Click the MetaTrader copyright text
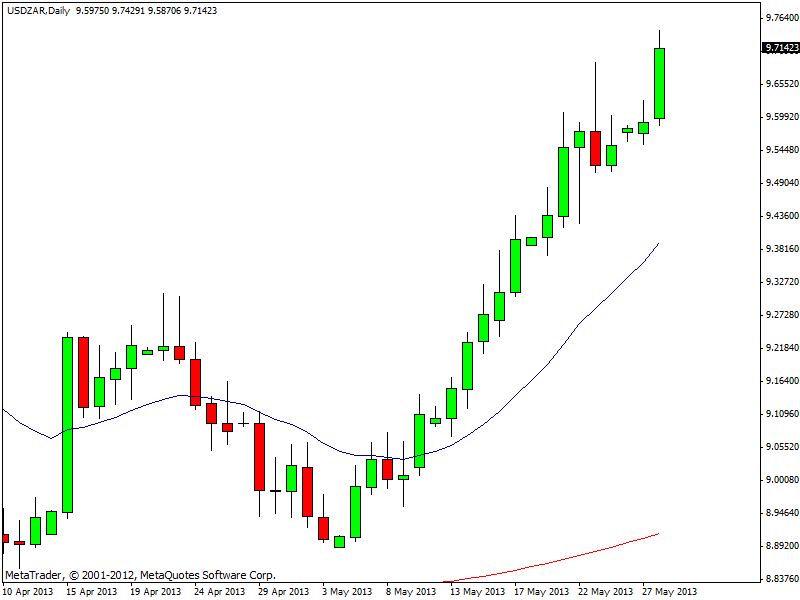This screenshot has height=600, width=800. click(140, 575)
